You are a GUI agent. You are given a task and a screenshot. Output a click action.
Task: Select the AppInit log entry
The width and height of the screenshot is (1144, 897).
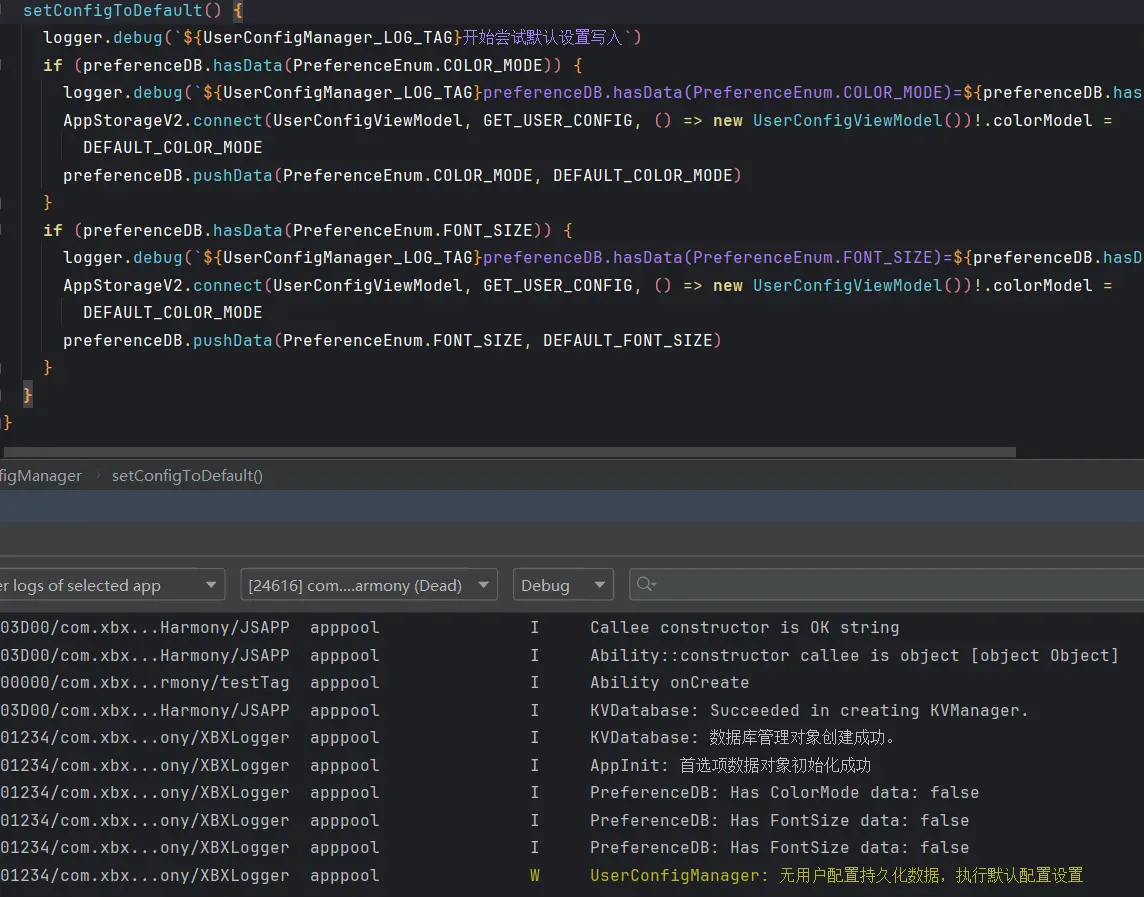click(x=730, y=766)
